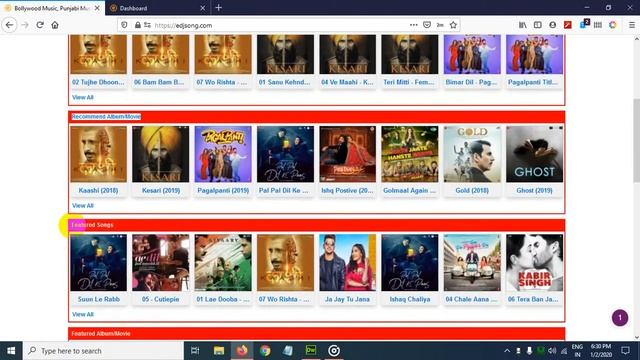
Task: Show site security lock info
Action: click(x=138, y=25)
